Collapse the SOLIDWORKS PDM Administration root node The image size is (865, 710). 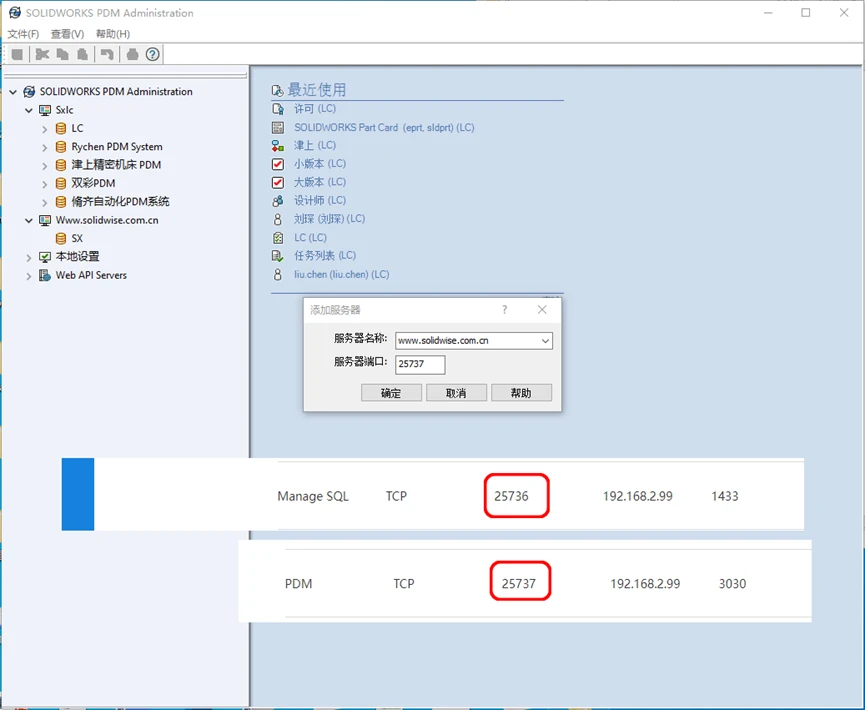(x=13, y=92)
